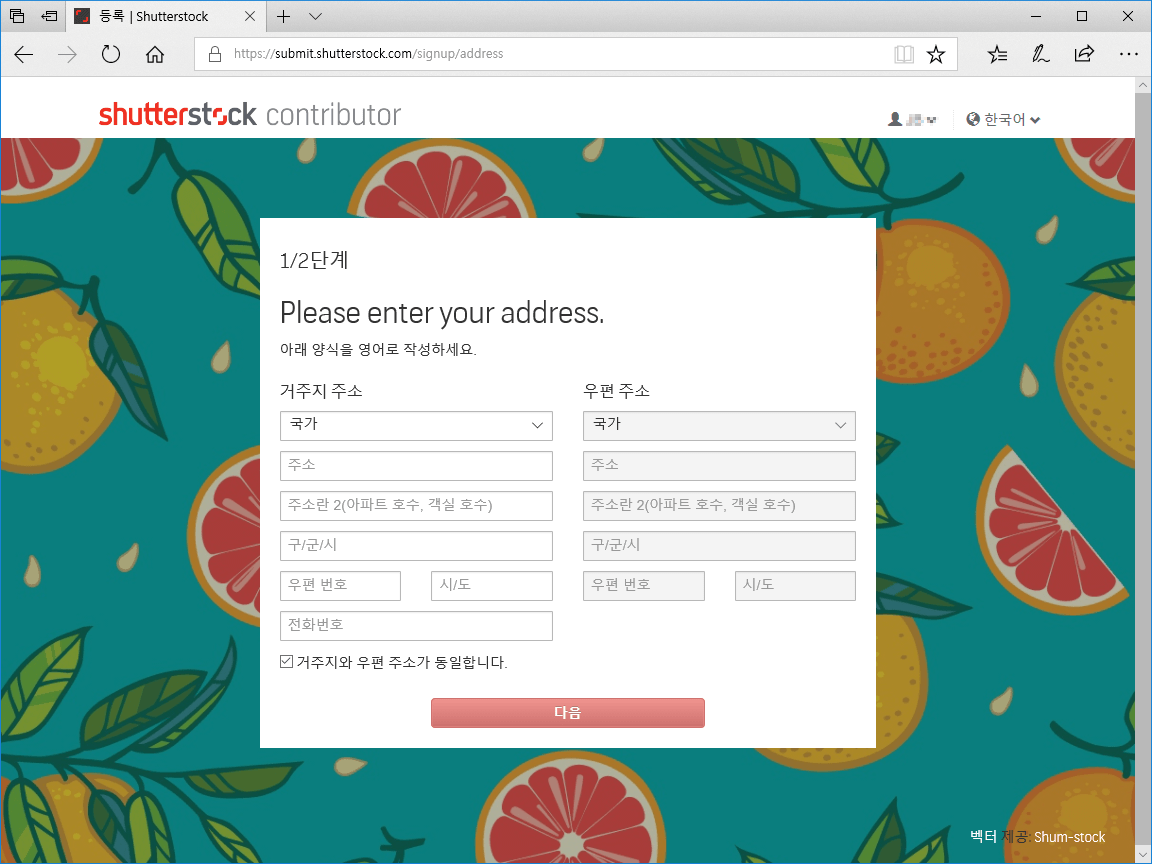Screen dimensions: 1152x864
Task: Click the mailing 시/도 state field
Action: 795,586
